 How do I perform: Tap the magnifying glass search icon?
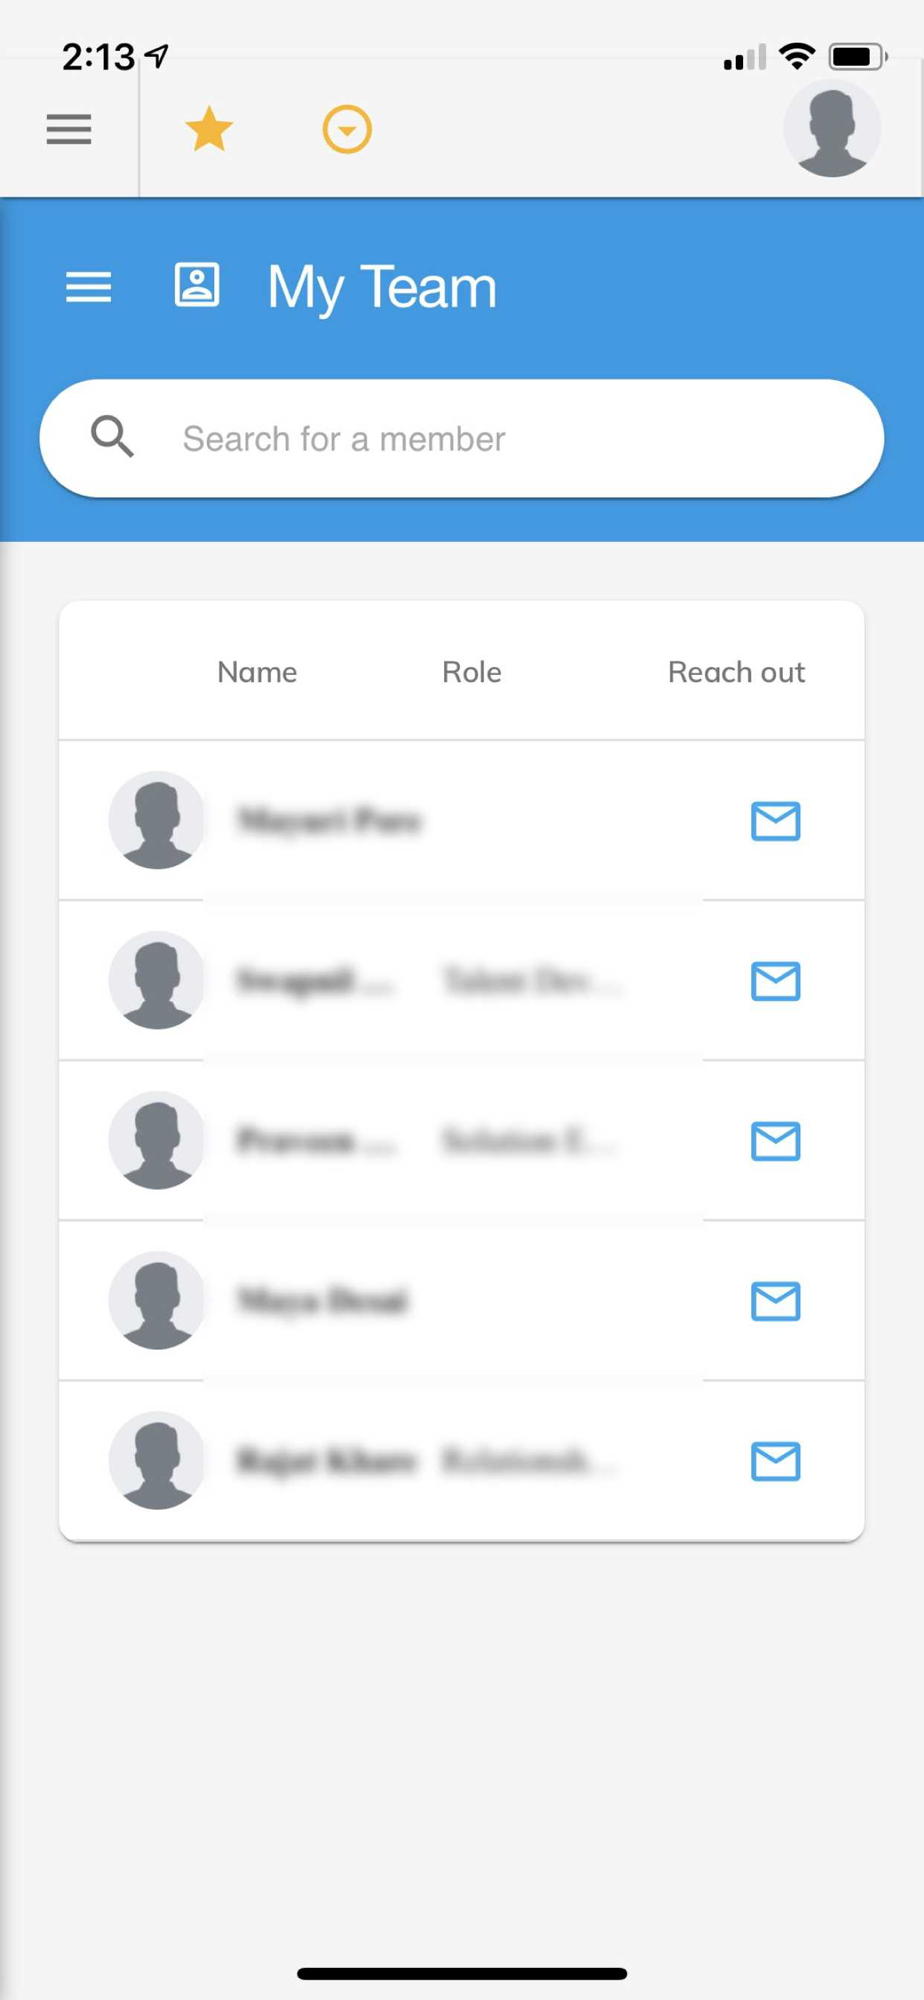point(112,437)
